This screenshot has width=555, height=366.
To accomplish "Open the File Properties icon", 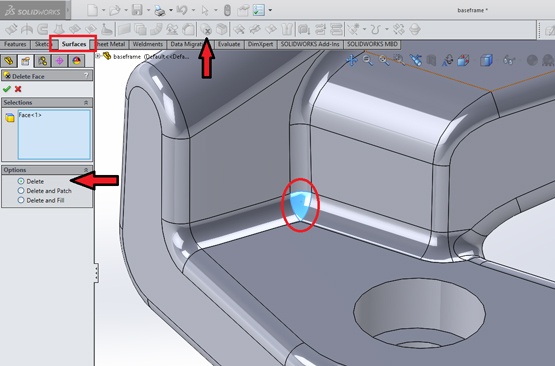I will (243, 11).
